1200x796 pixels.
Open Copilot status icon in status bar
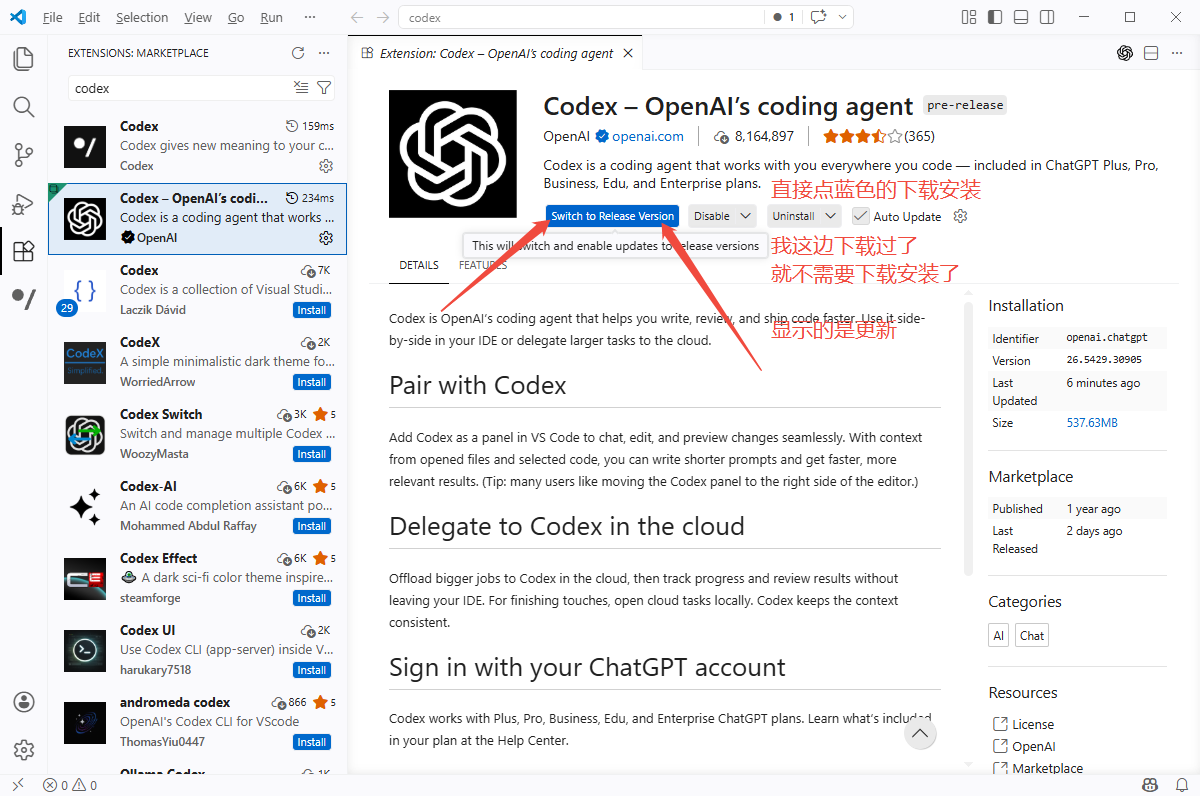click(1150, 785)
